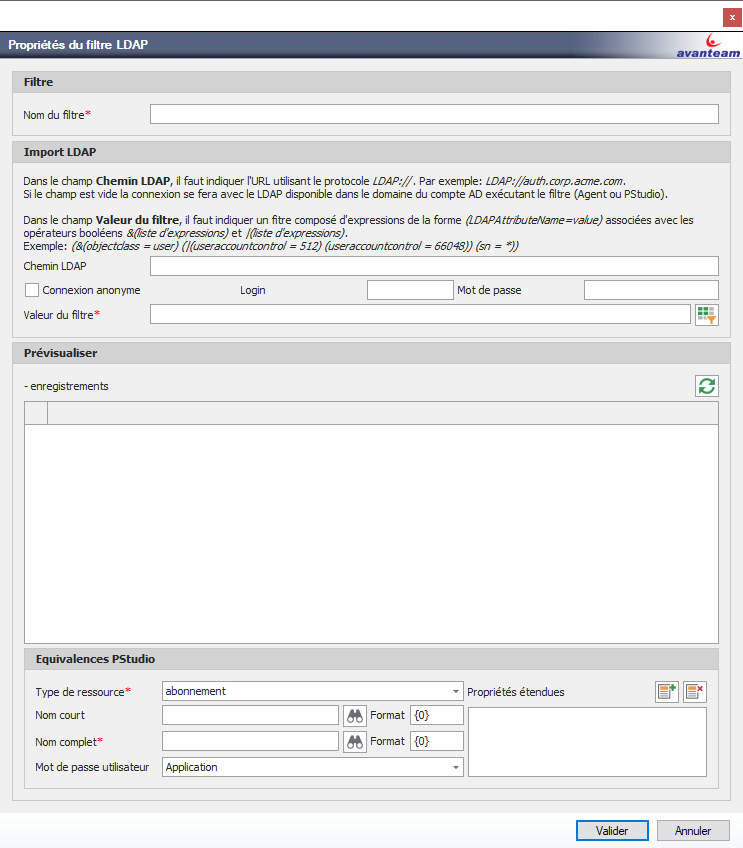
Task: Click the avanteam logo
Action: click(x=708, y=47)
